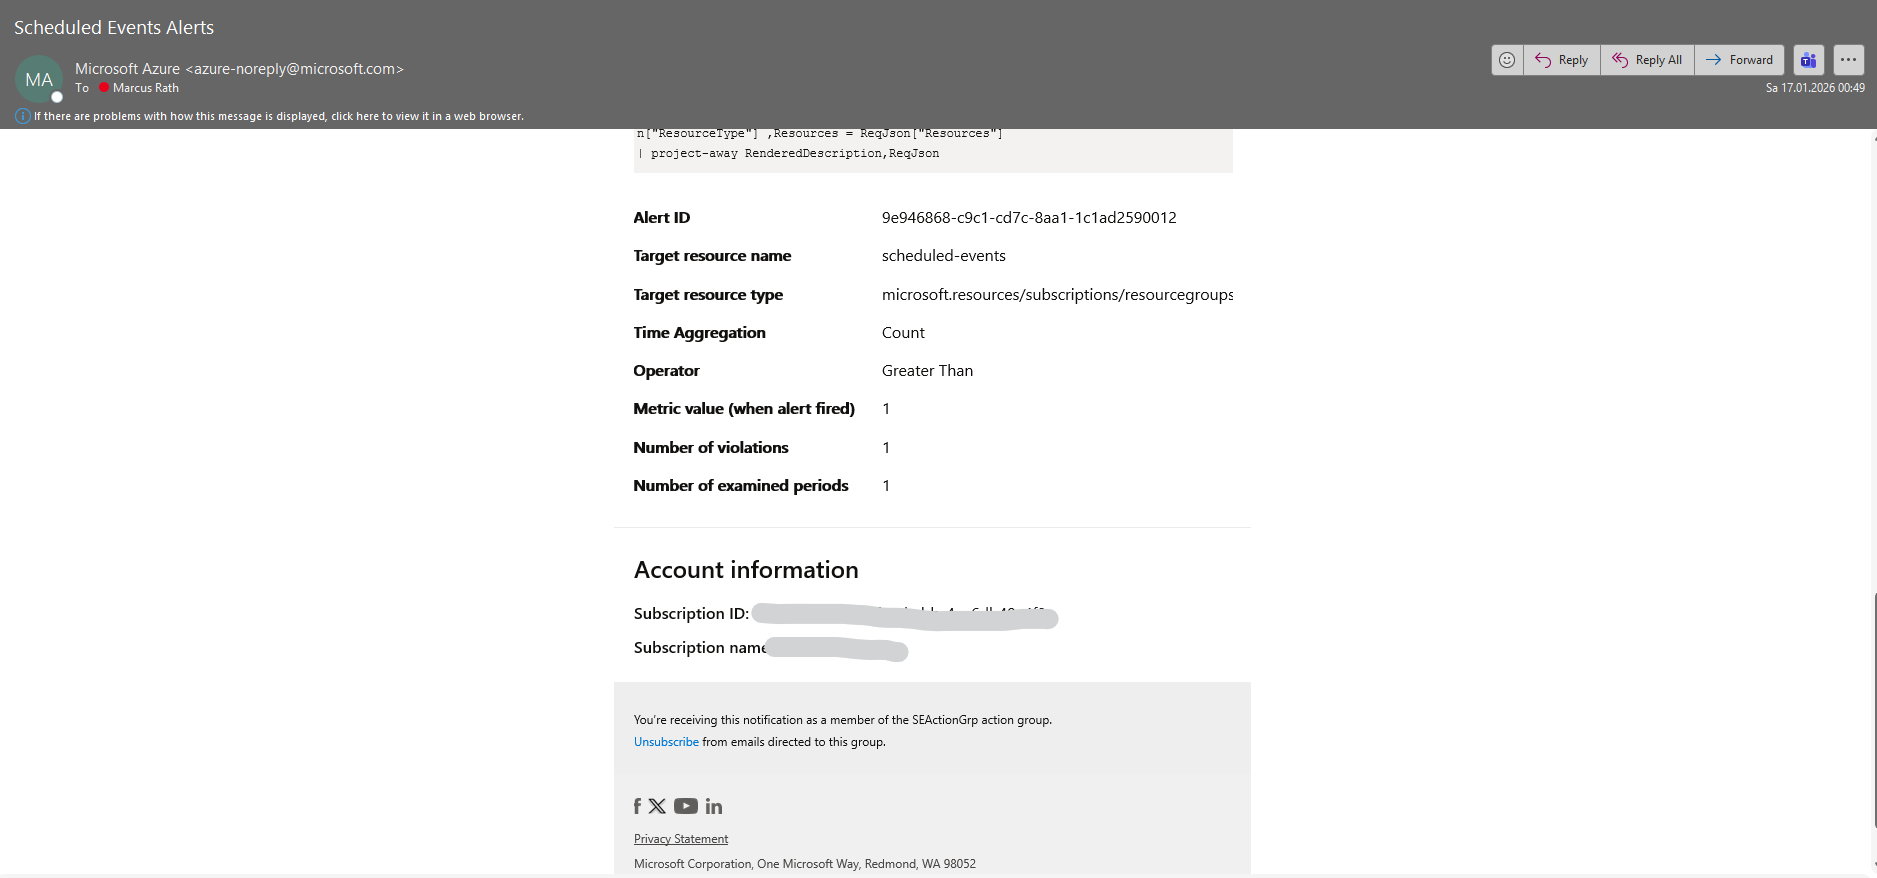Image resolution: width=1877 pixels, height=878 pixels.
Task: Open the LinkedIn icon in the footer
Action: click(714, 806)
